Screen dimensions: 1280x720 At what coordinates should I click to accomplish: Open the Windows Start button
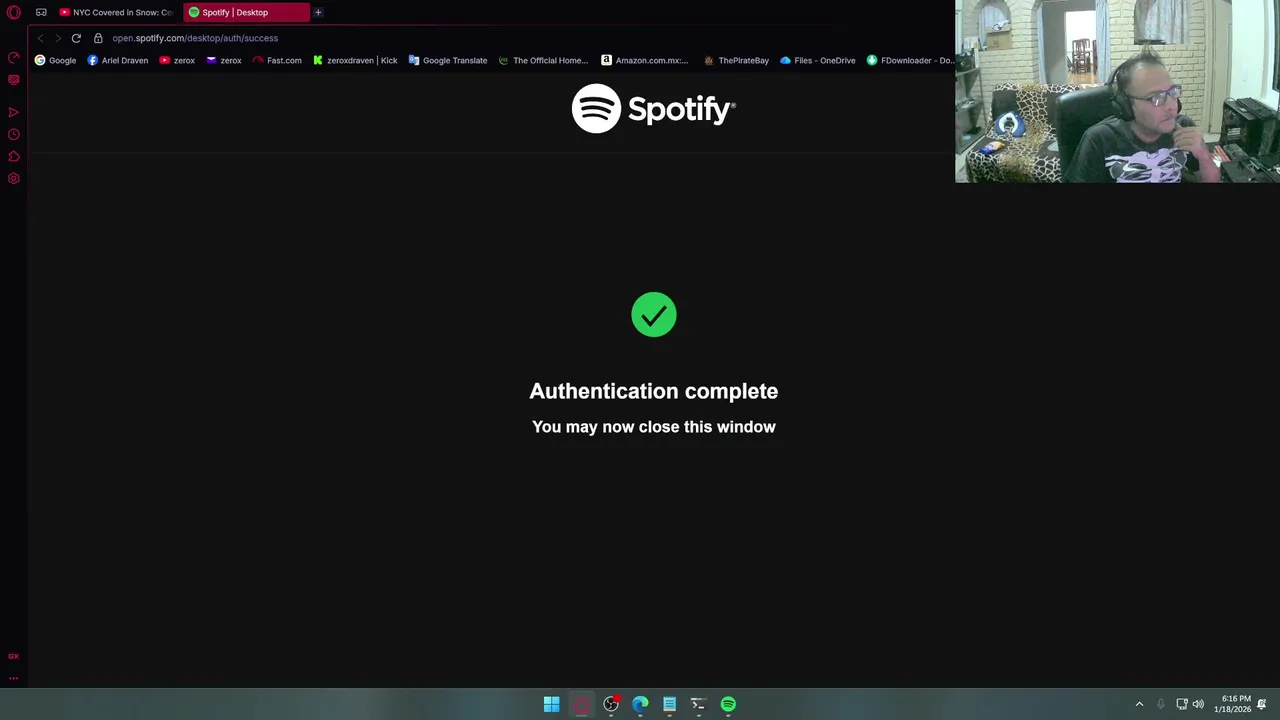(x=551, y=704)
